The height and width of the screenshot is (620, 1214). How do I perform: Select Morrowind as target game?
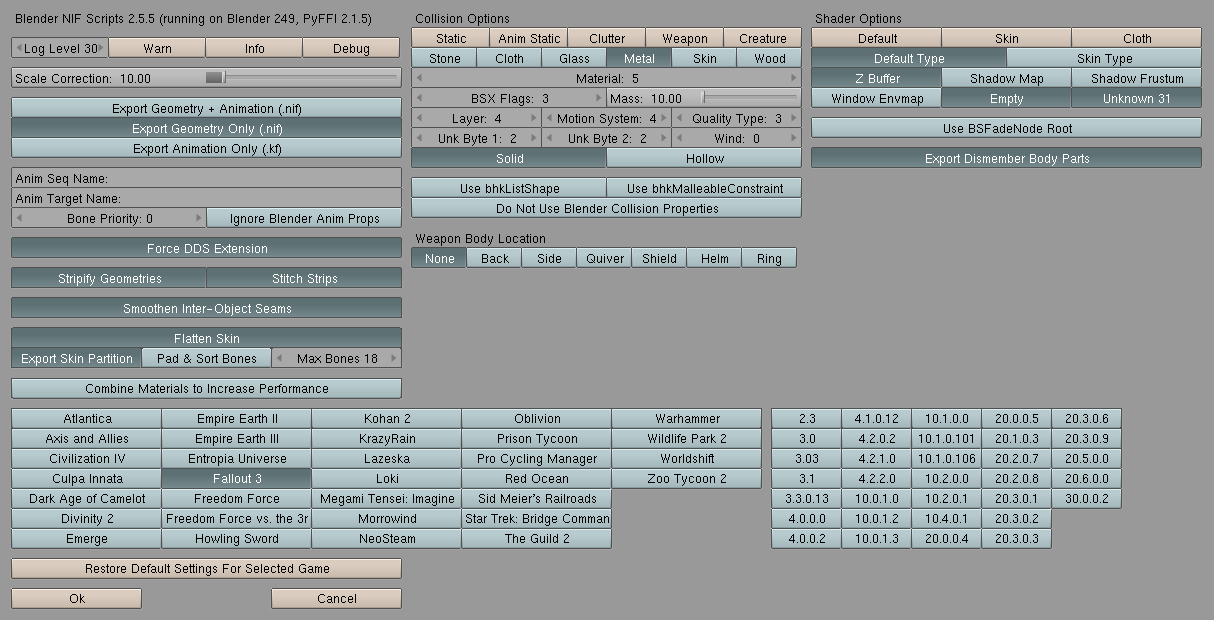pos(387,518)
